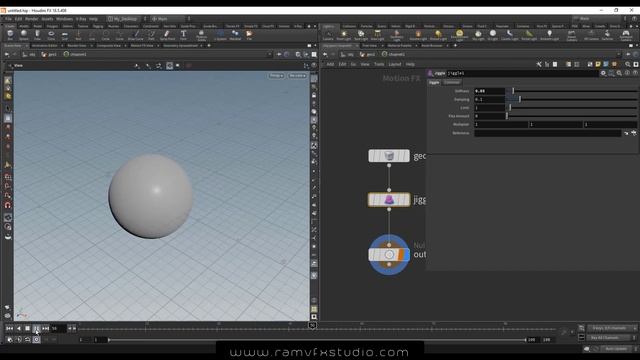Click the stop playback button
This screenshot has height=360, width=640.
tap(27, 328)
